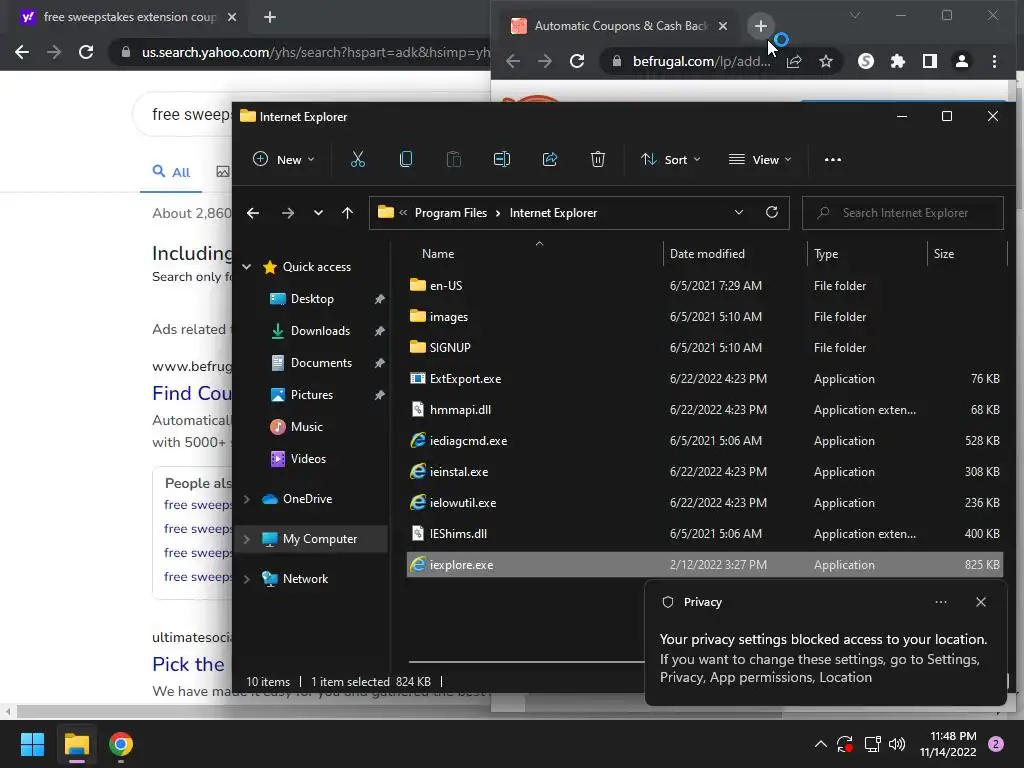This screenshot has width=1024, height=768.
Task: Click Chrome icon on the taskbar
Action: (x=121, y=744)
